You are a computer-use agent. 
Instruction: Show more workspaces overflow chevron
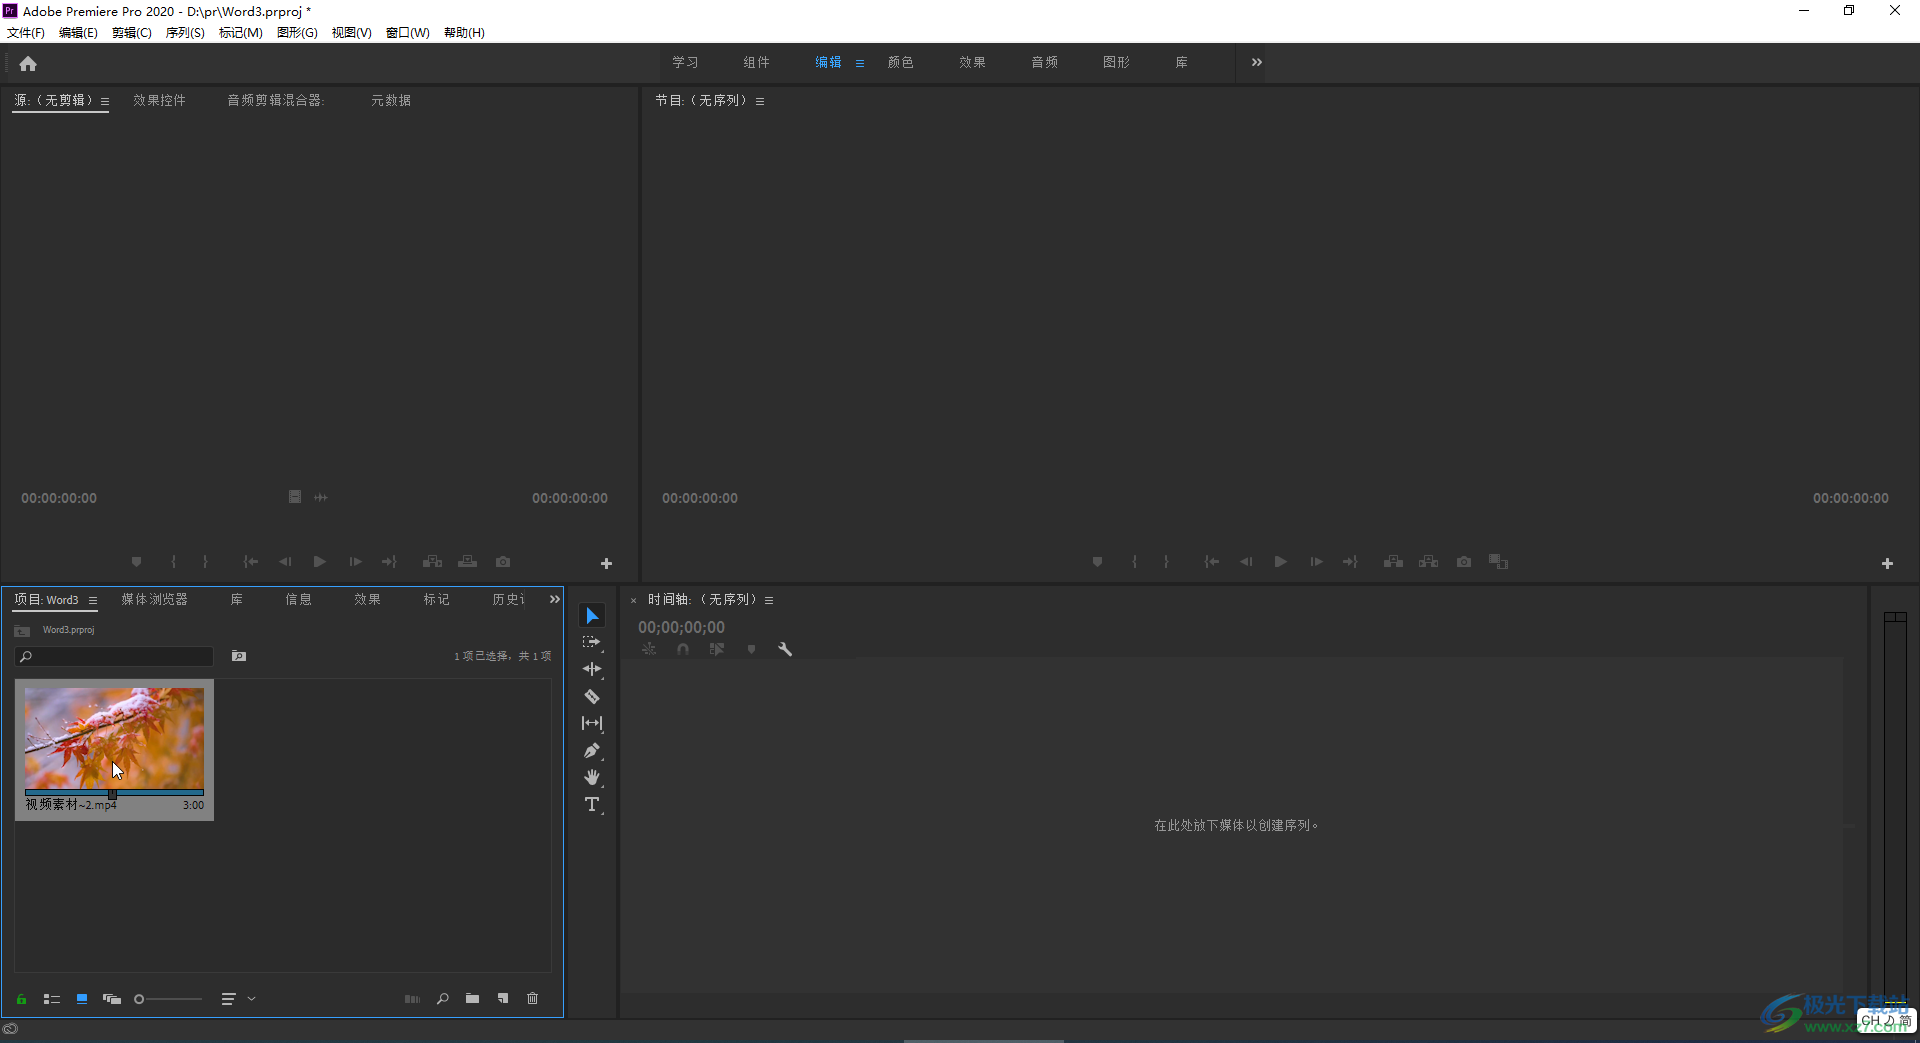(x=1257, y=62)
